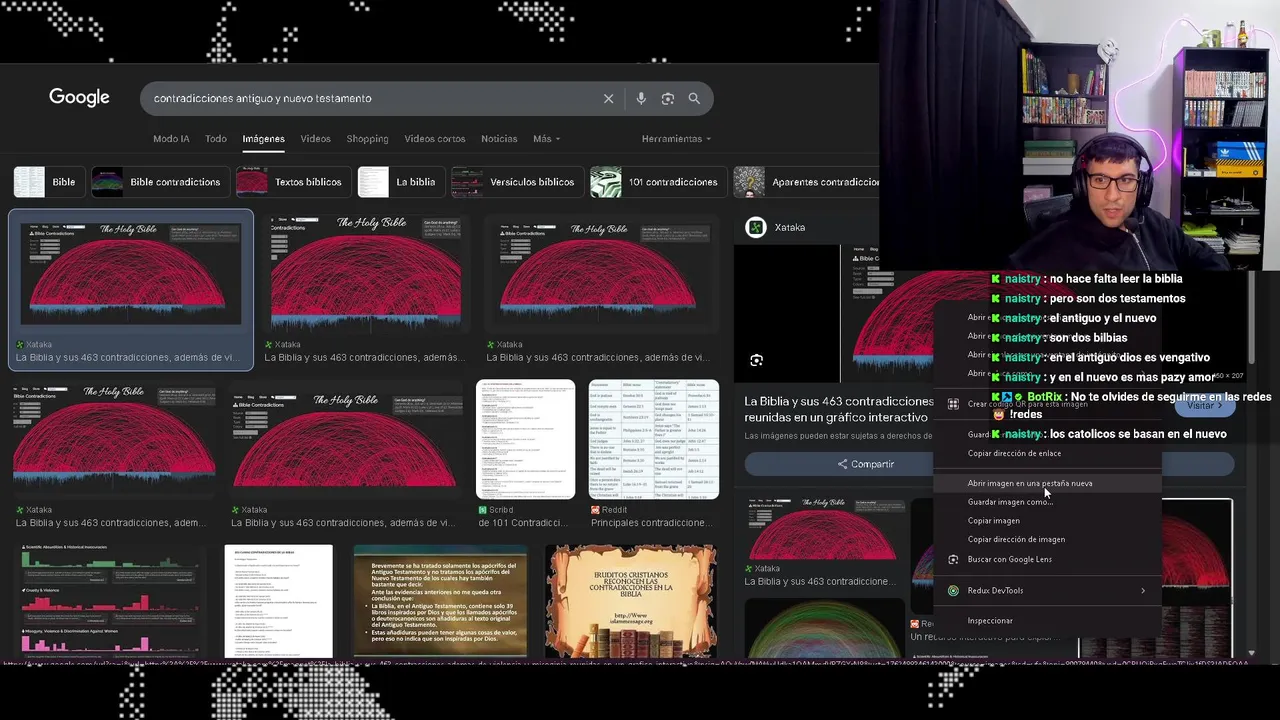Click the QR code icon in context menu
Viewport: 1280px width, 720px height.
pos(953,404)
